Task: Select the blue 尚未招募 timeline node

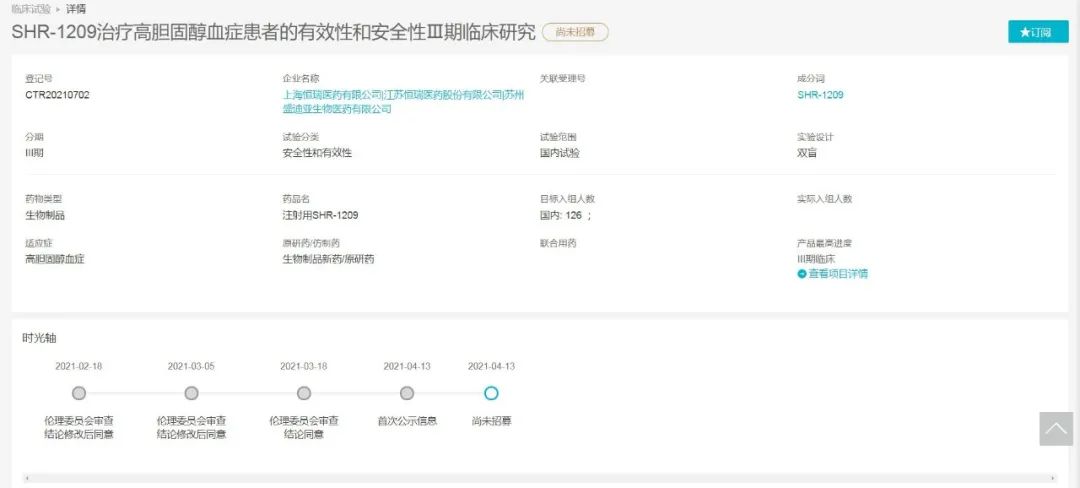Action: coord(491,393)
